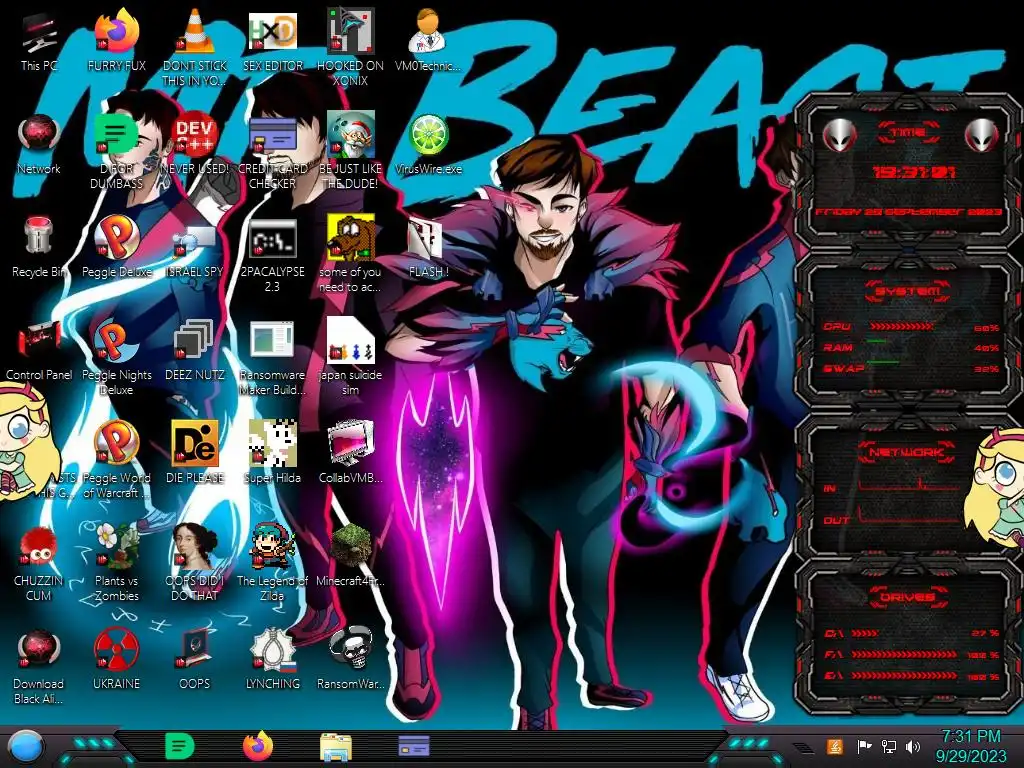Select the RansomWar skull icon
The image size is (1024, 768).
350,648
